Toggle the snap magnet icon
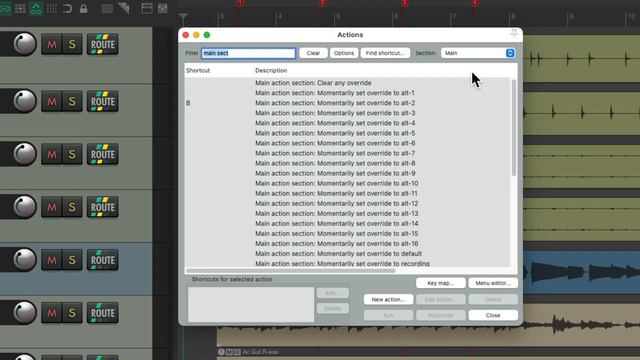Viewport: 640px width, 360px height. [x=67, y=8]
